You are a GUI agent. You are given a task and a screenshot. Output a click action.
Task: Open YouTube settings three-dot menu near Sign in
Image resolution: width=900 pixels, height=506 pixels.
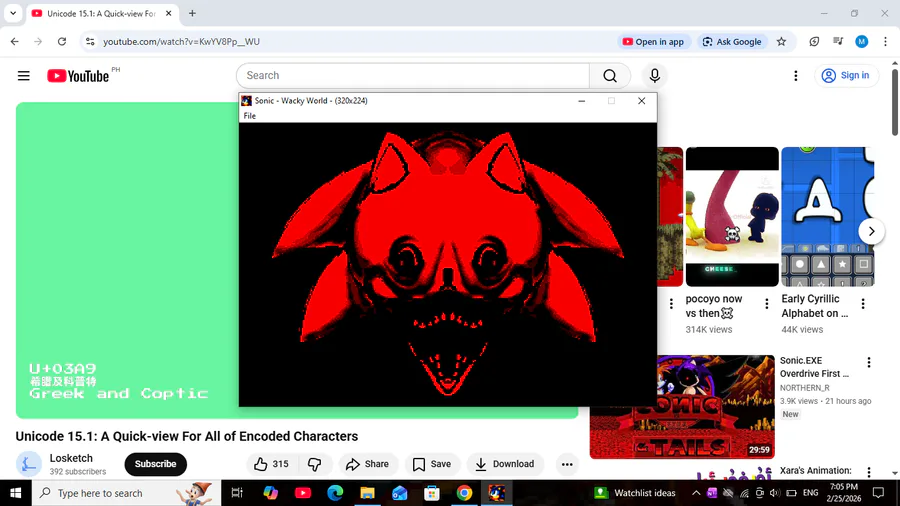pyautogui.click(x=796, y=76)
